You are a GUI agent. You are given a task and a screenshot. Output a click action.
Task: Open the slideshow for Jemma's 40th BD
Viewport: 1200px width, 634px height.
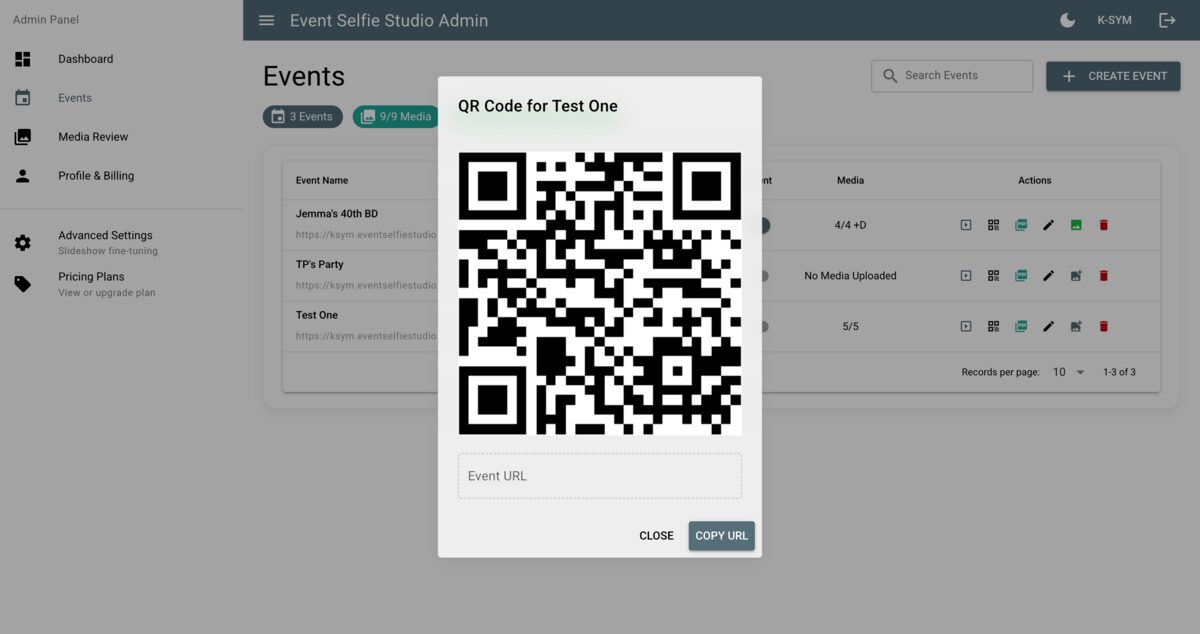pos(965,225)
